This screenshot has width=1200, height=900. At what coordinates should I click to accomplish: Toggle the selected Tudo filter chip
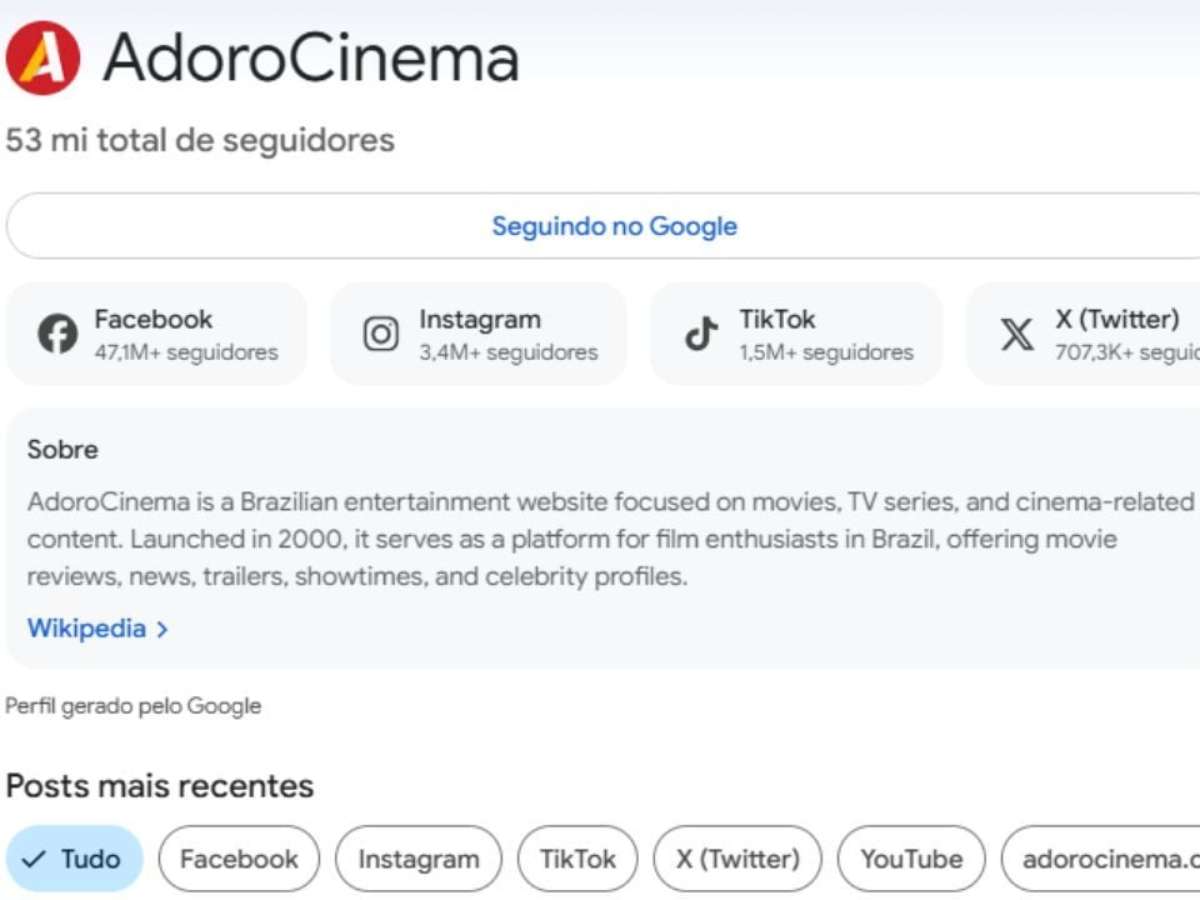(x=74, y=859)
